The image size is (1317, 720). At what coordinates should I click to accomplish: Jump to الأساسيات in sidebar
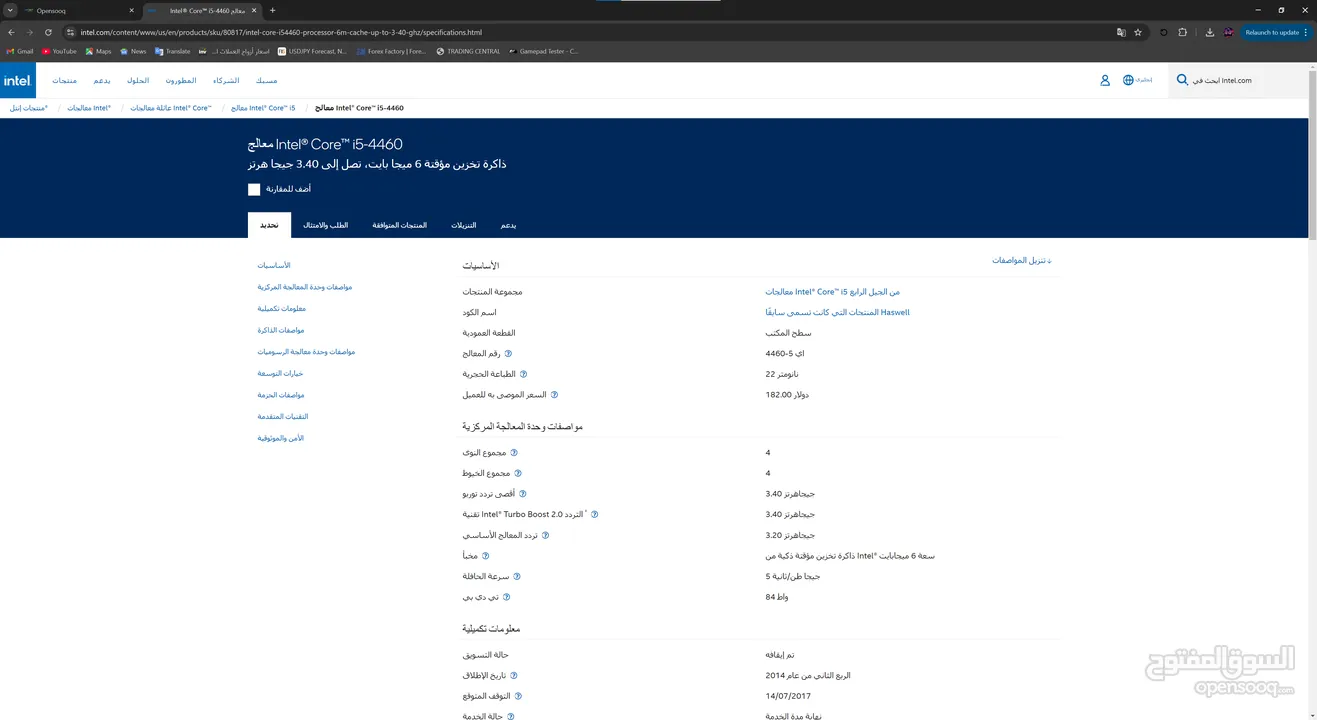[274, 265]
